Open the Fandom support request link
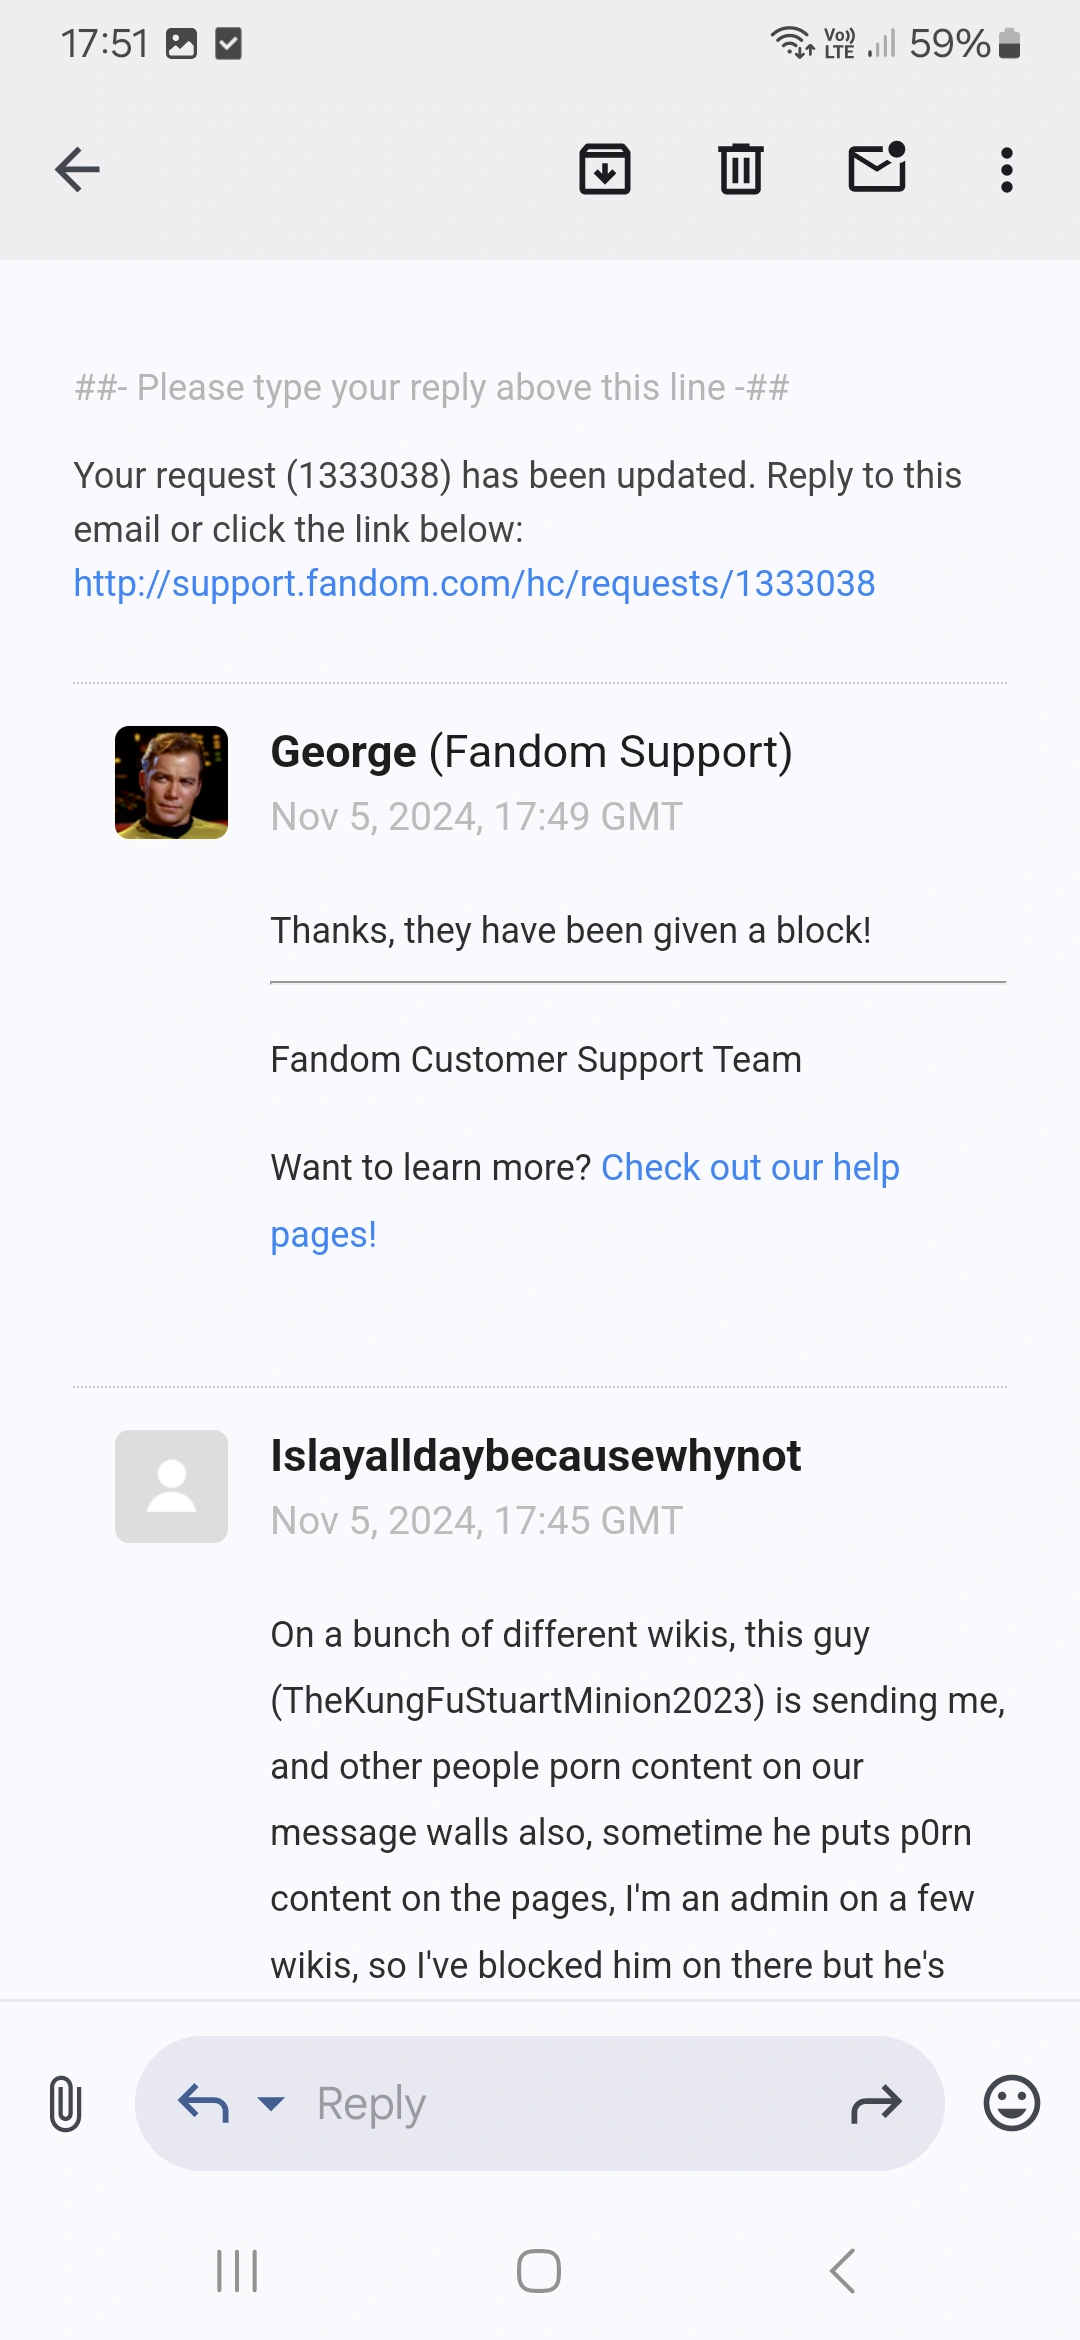This screenshot has width=1080, height=2340. pos(474,583)
